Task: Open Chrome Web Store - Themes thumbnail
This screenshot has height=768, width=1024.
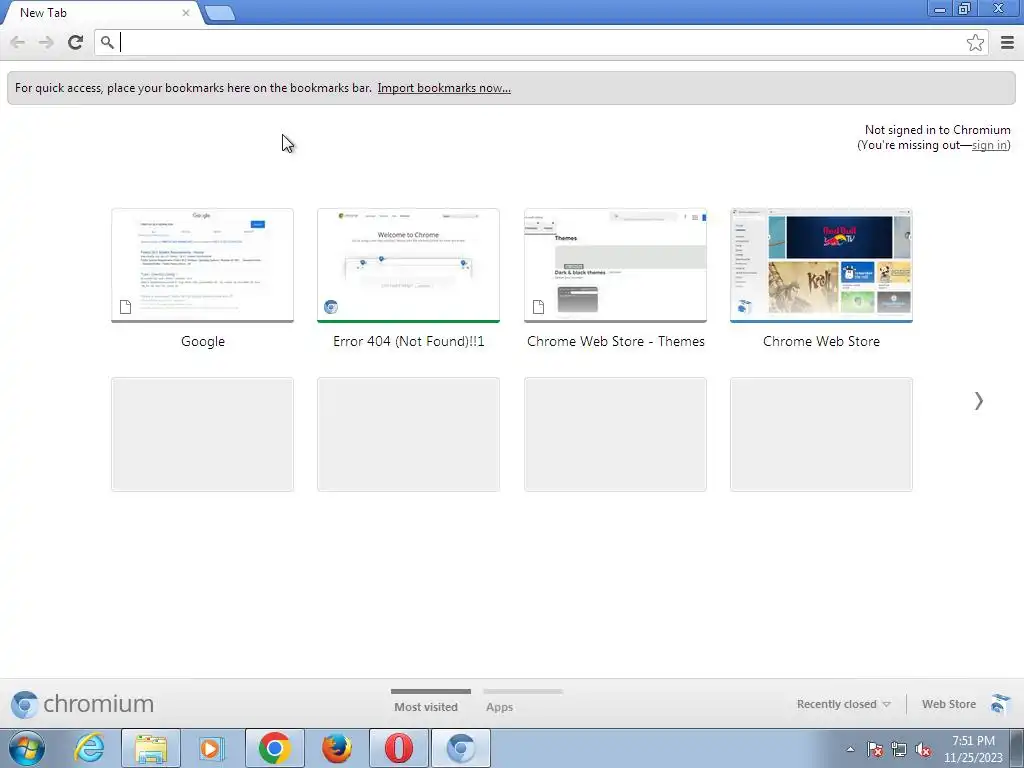Action: [615, 265]
